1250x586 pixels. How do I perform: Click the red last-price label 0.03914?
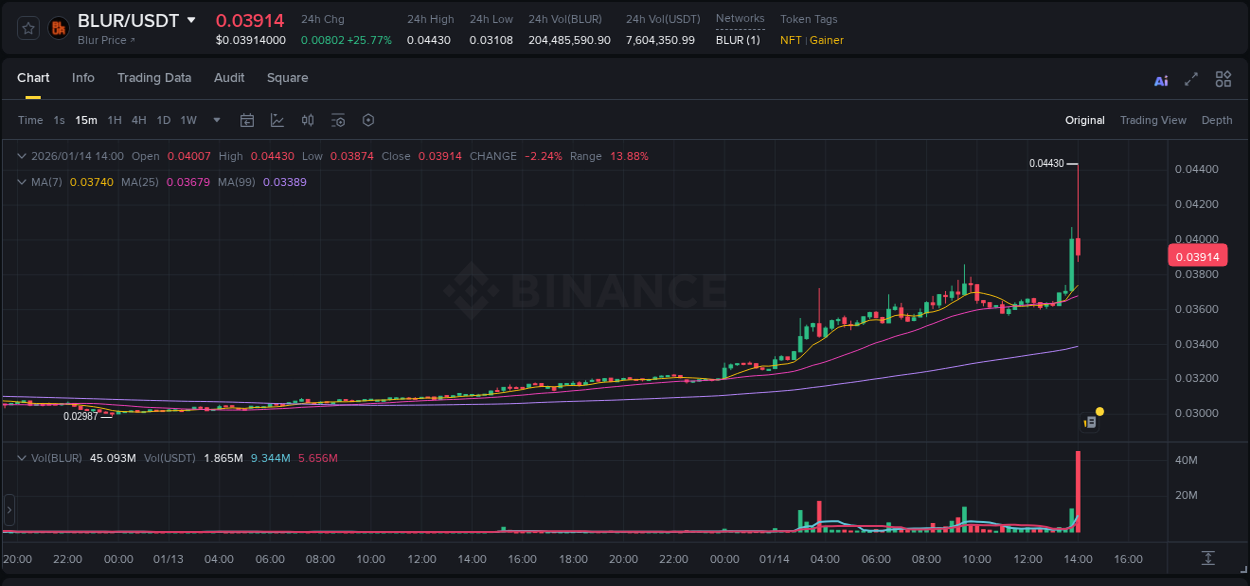point(1198,256)
